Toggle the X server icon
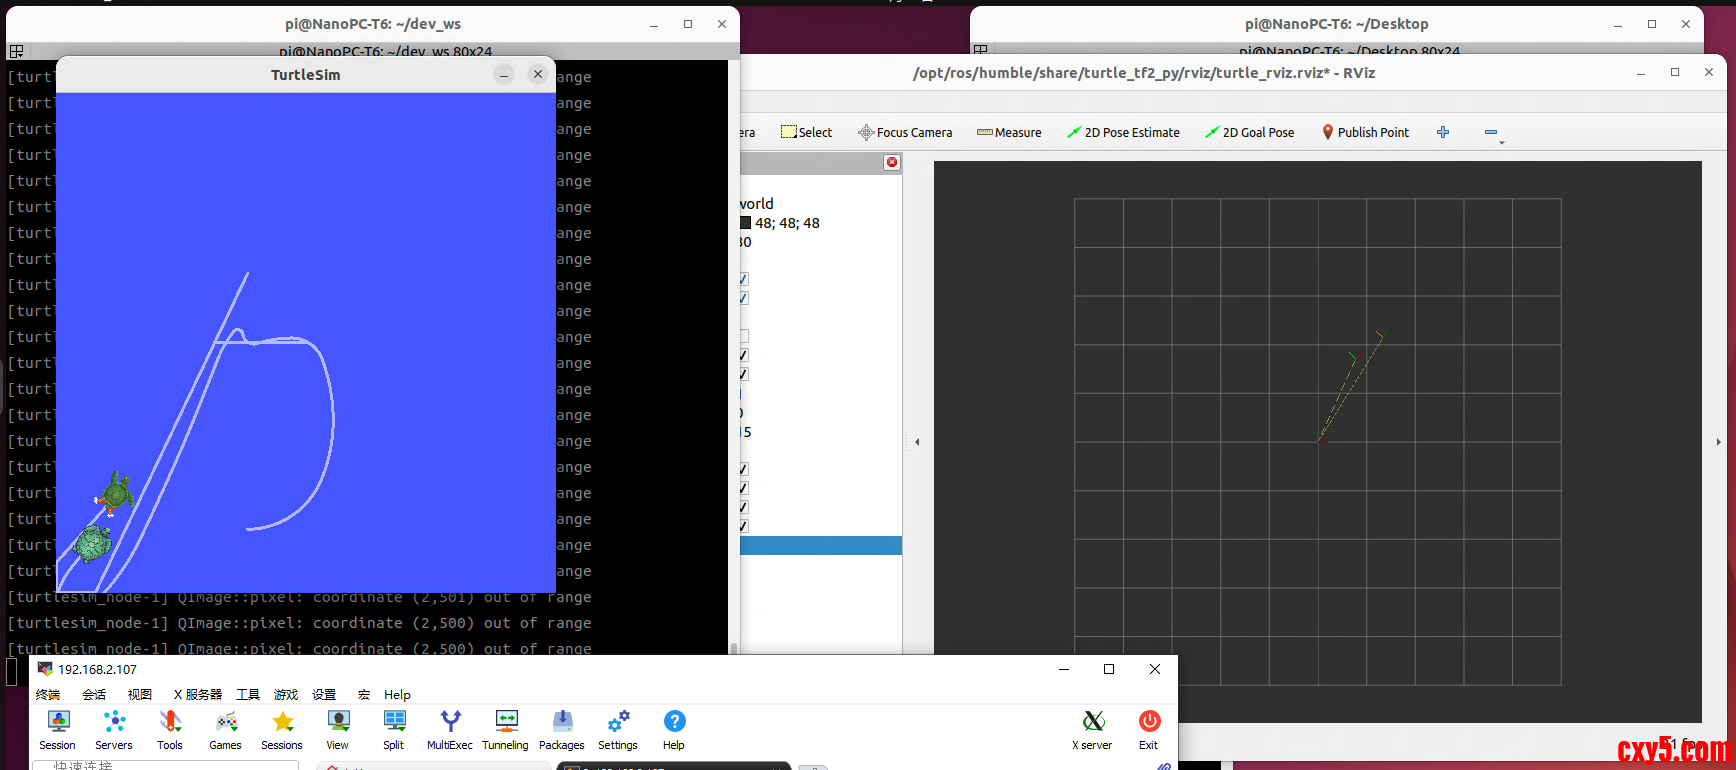Image resolution: width=1736 pixels, height=770 pixels. coord(1093,729)
